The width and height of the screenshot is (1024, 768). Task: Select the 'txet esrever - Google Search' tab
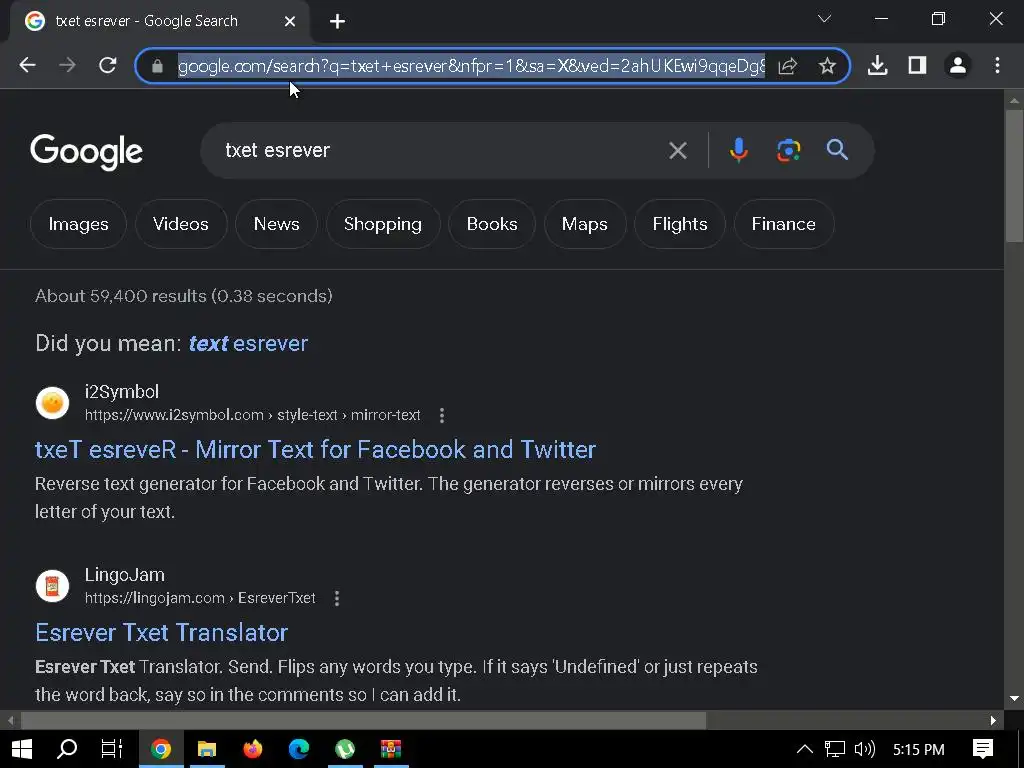click(160, 22)
